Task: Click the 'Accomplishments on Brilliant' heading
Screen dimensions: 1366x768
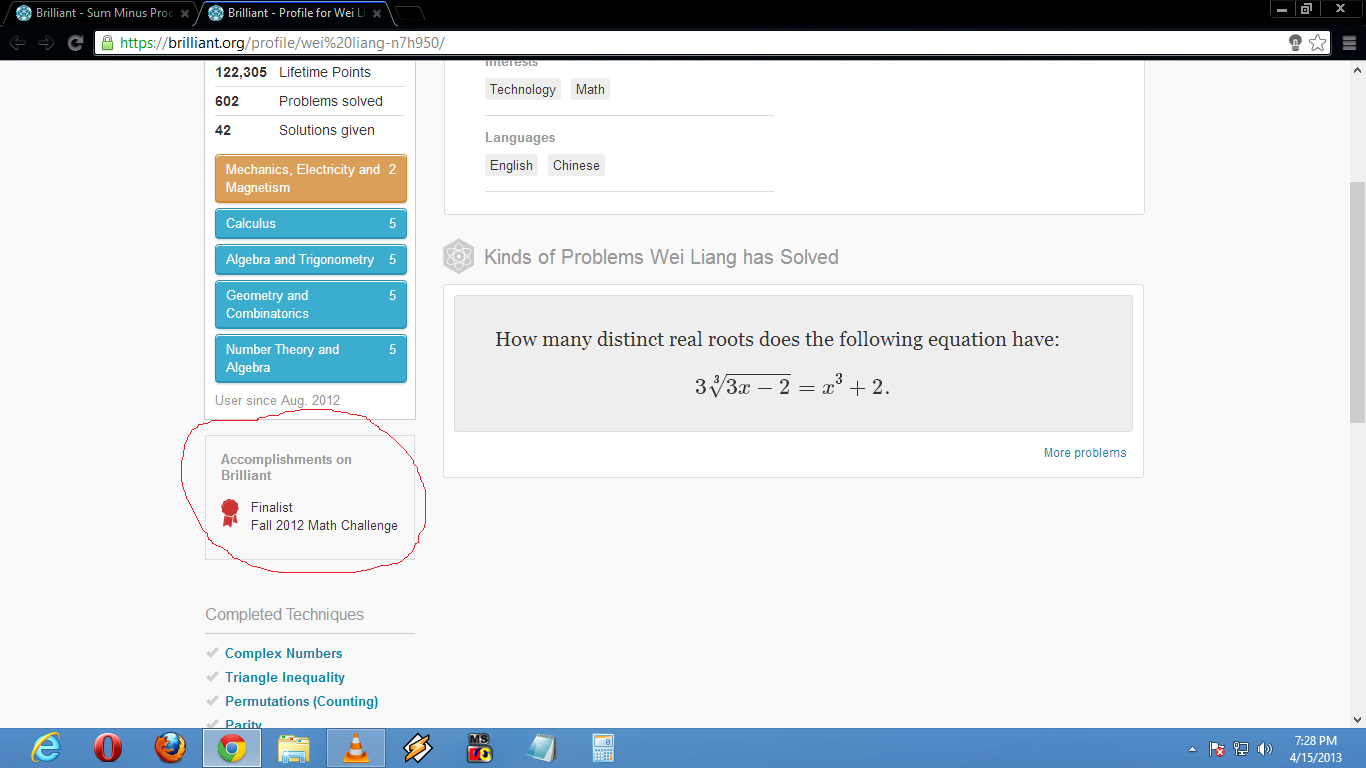Action: [286, 467]
